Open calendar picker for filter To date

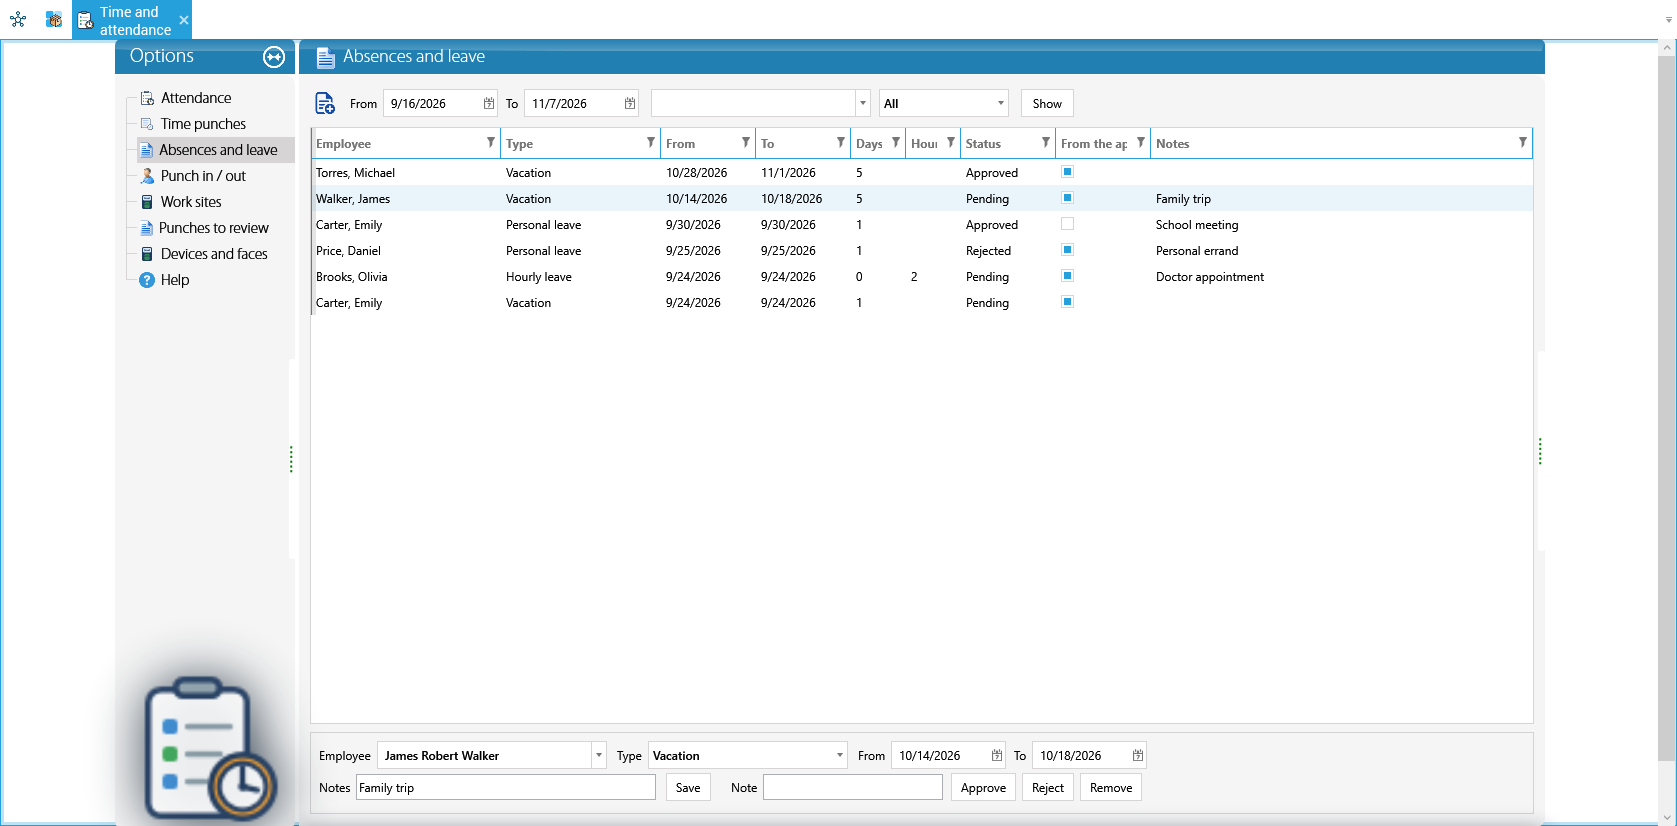point(630,103)
